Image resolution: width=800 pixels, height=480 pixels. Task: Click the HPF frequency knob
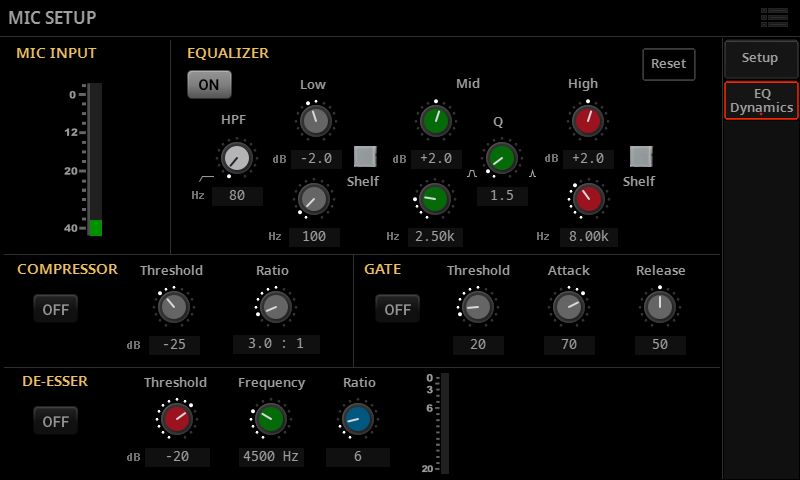236,157
